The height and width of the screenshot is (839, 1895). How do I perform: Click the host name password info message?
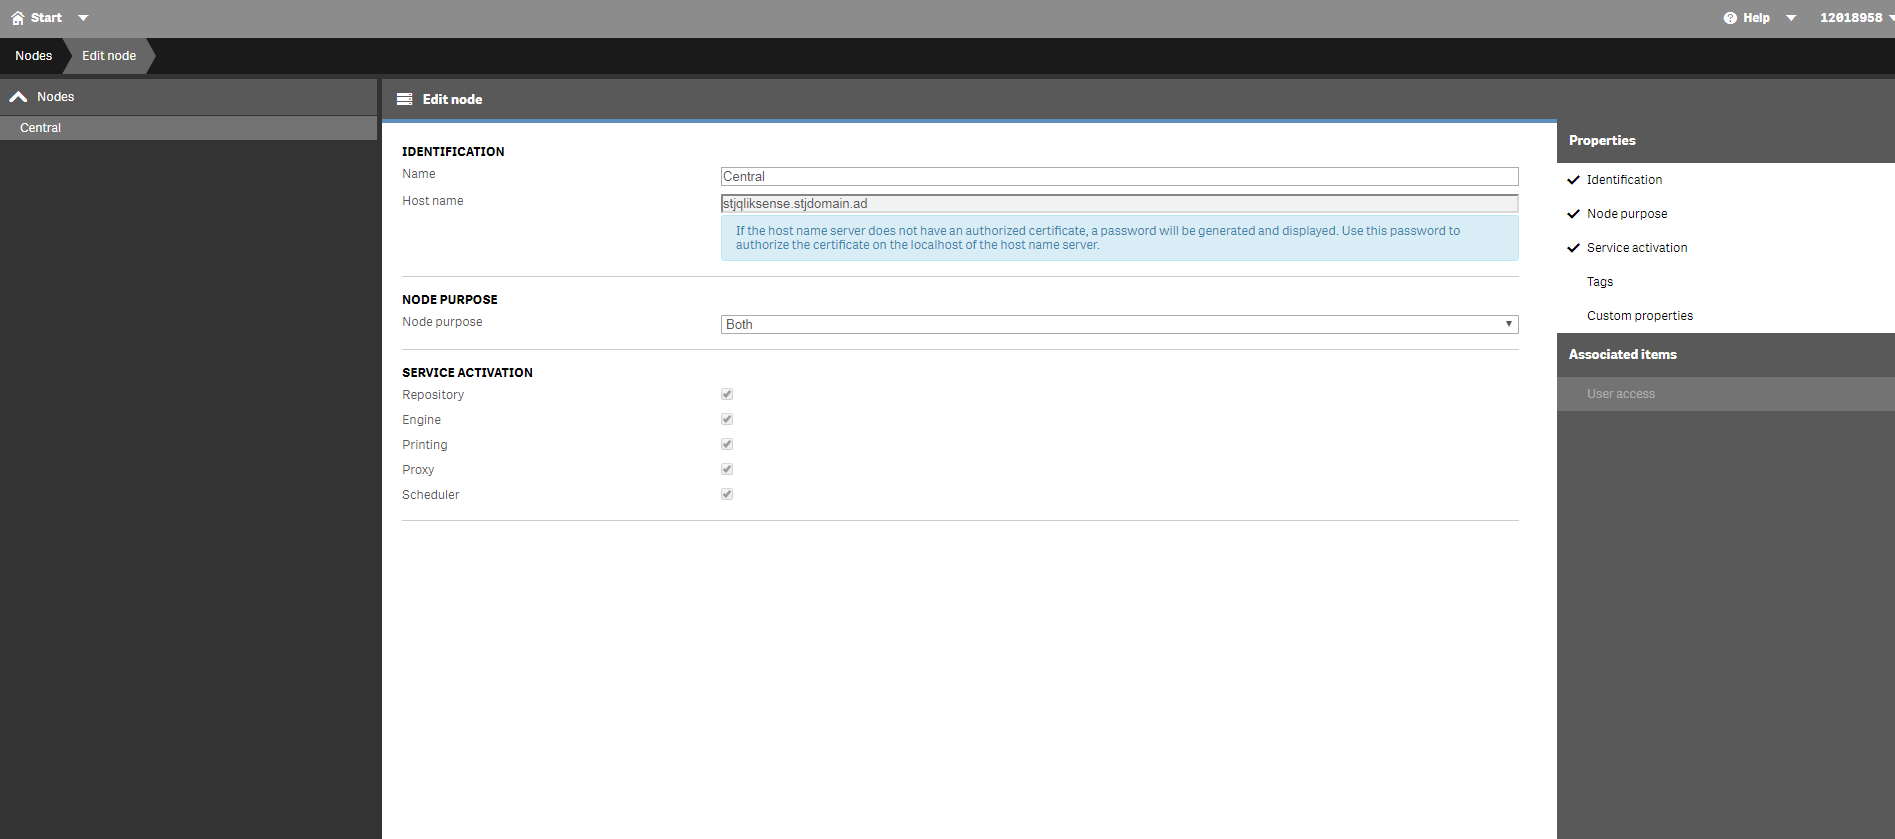click(x=1119, y=238)
